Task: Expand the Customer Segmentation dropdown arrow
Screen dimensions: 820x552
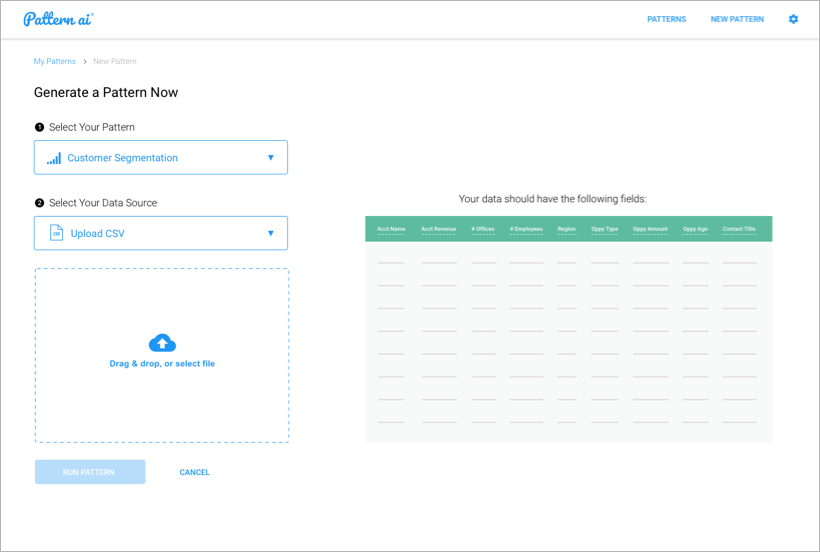Action: coord(270,158)
